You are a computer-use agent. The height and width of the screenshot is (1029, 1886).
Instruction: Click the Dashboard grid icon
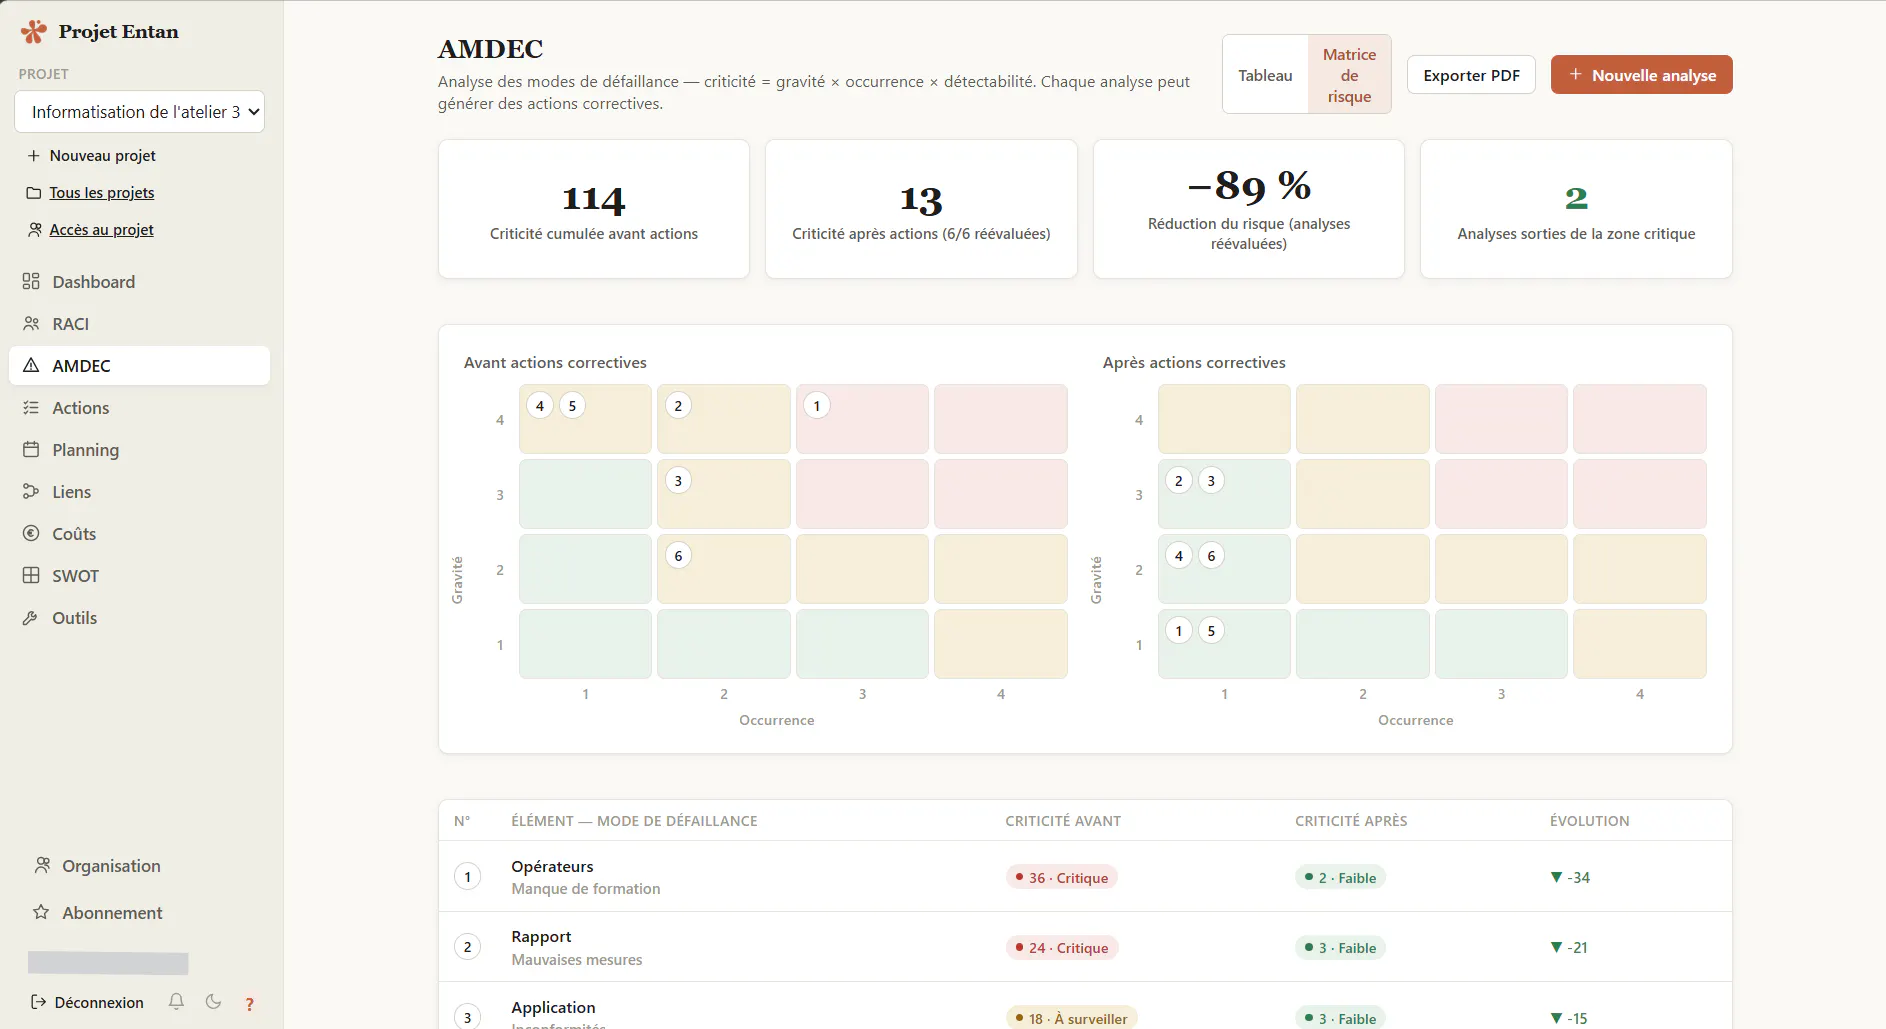coord(31,282)
